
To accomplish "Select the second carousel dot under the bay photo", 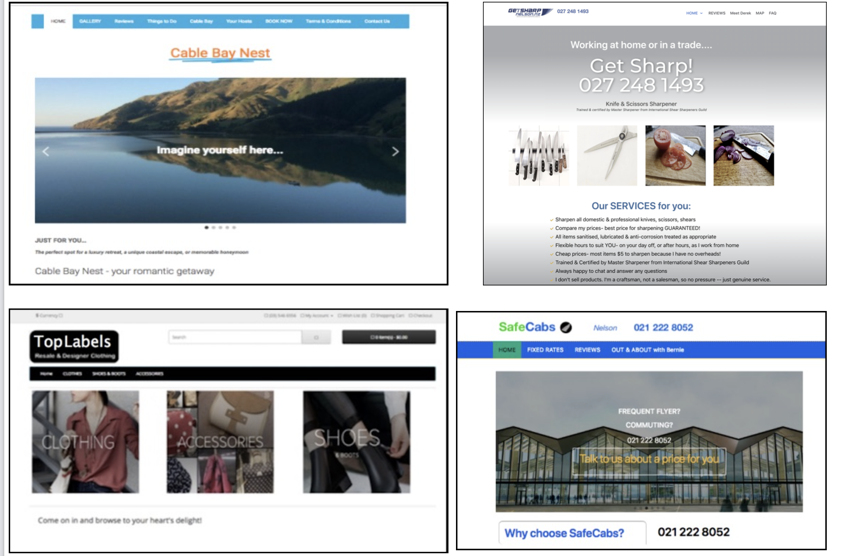I will (x=213, y=228).
